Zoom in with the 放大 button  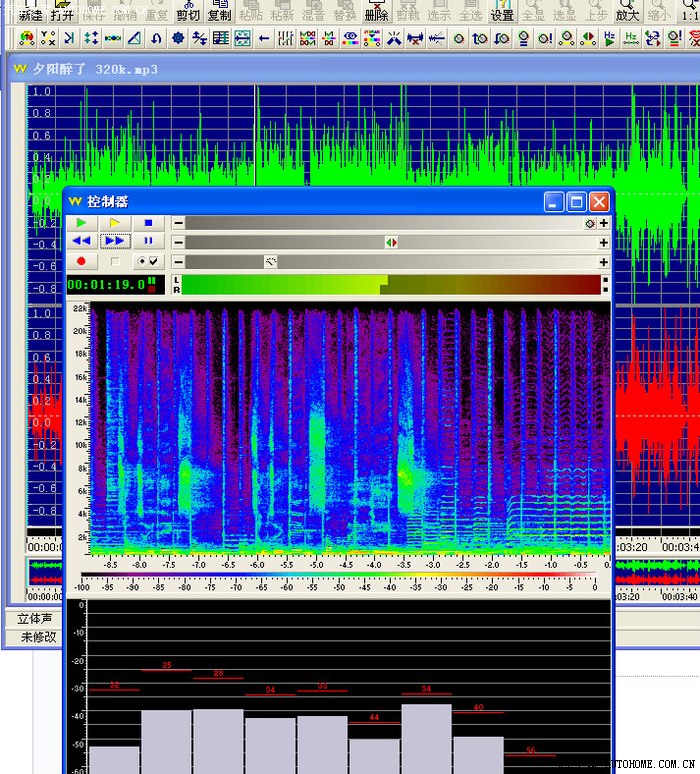pyautogui.click(x=627, y=11)
